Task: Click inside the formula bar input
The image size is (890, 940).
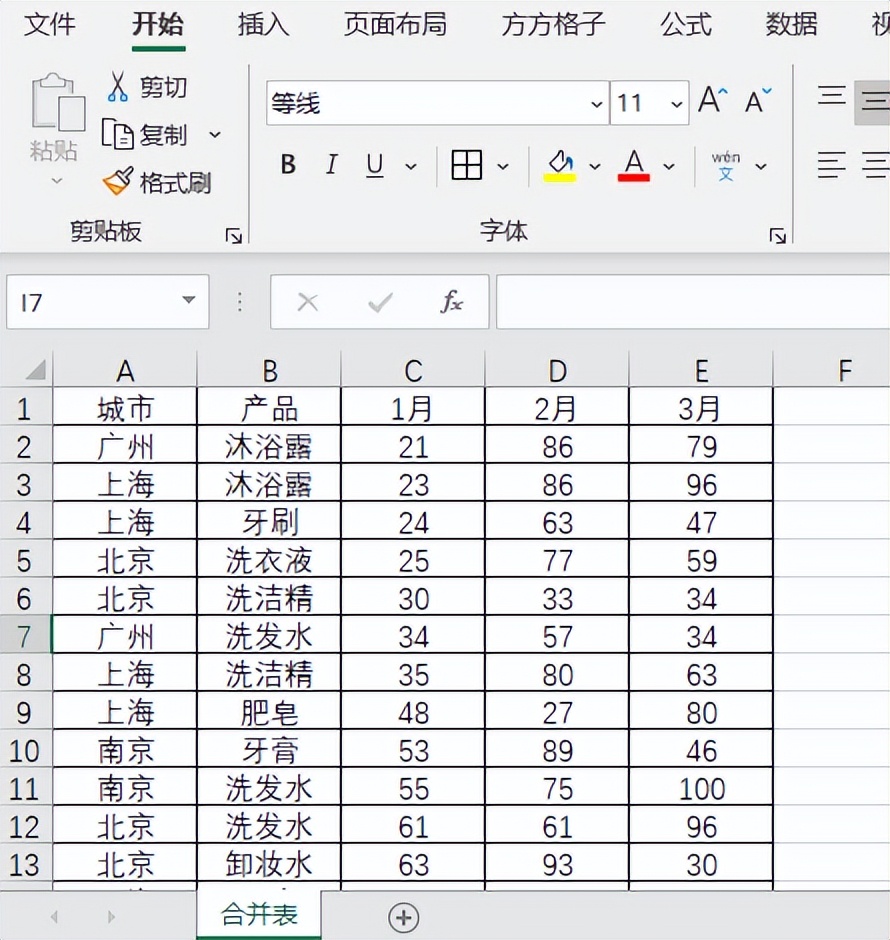Action: (x=690, y=302)
